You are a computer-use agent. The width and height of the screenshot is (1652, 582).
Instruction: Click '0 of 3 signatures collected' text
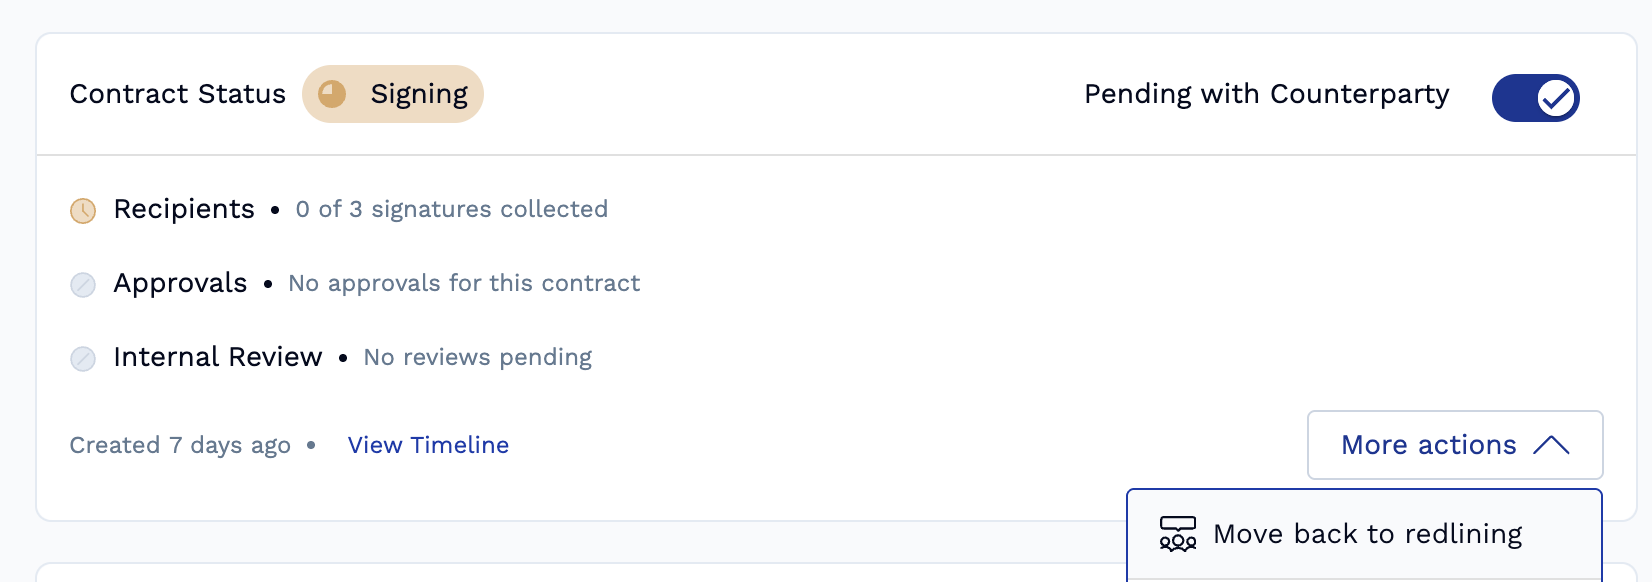pyautogui.click(x=452, y=209)
